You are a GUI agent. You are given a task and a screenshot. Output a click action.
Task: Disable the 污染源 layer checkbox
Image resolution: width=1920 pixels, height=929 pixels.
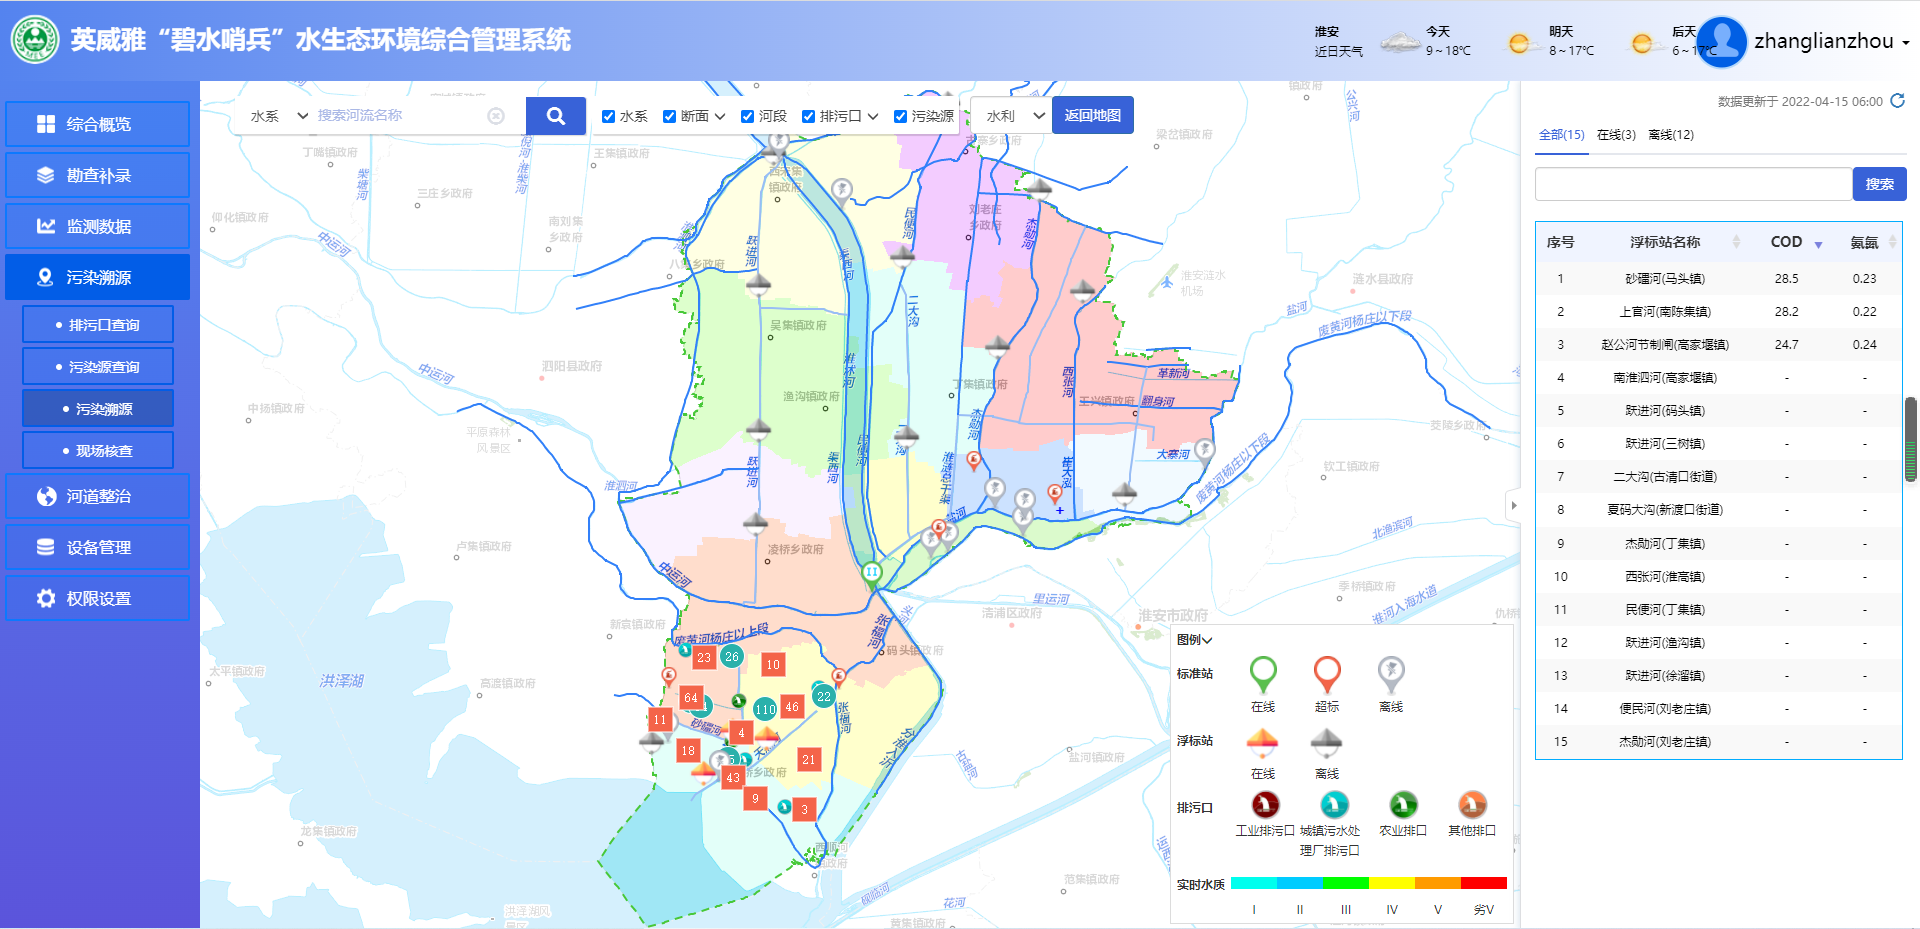coord(900,116)
